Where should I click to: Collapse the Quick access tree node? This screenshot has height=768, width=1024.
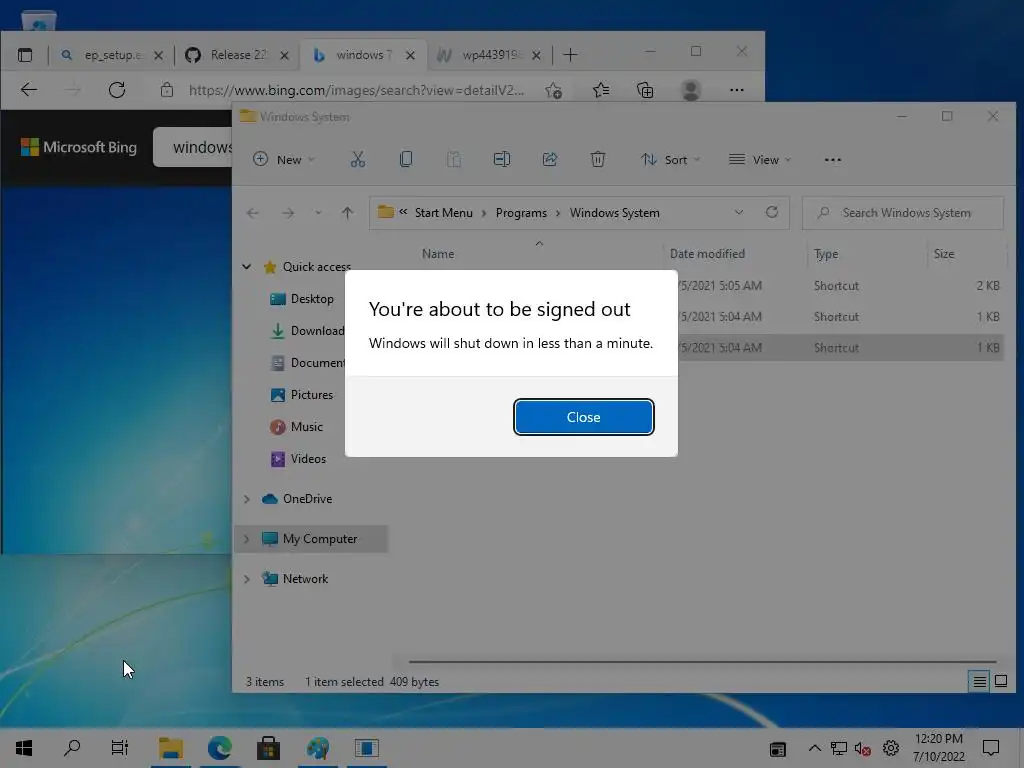click(247, 266)
